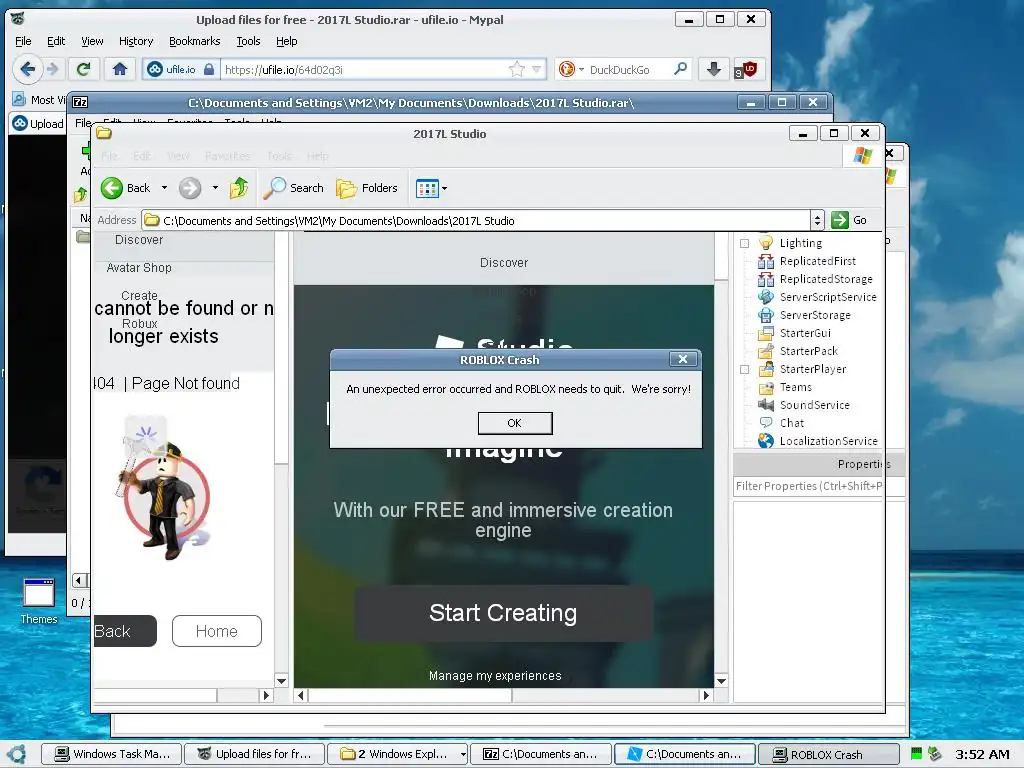Viewport: 1024px width, 768px height.
Task: Open the URL bar history dropdown in Mypal
Action: point(537,69)
